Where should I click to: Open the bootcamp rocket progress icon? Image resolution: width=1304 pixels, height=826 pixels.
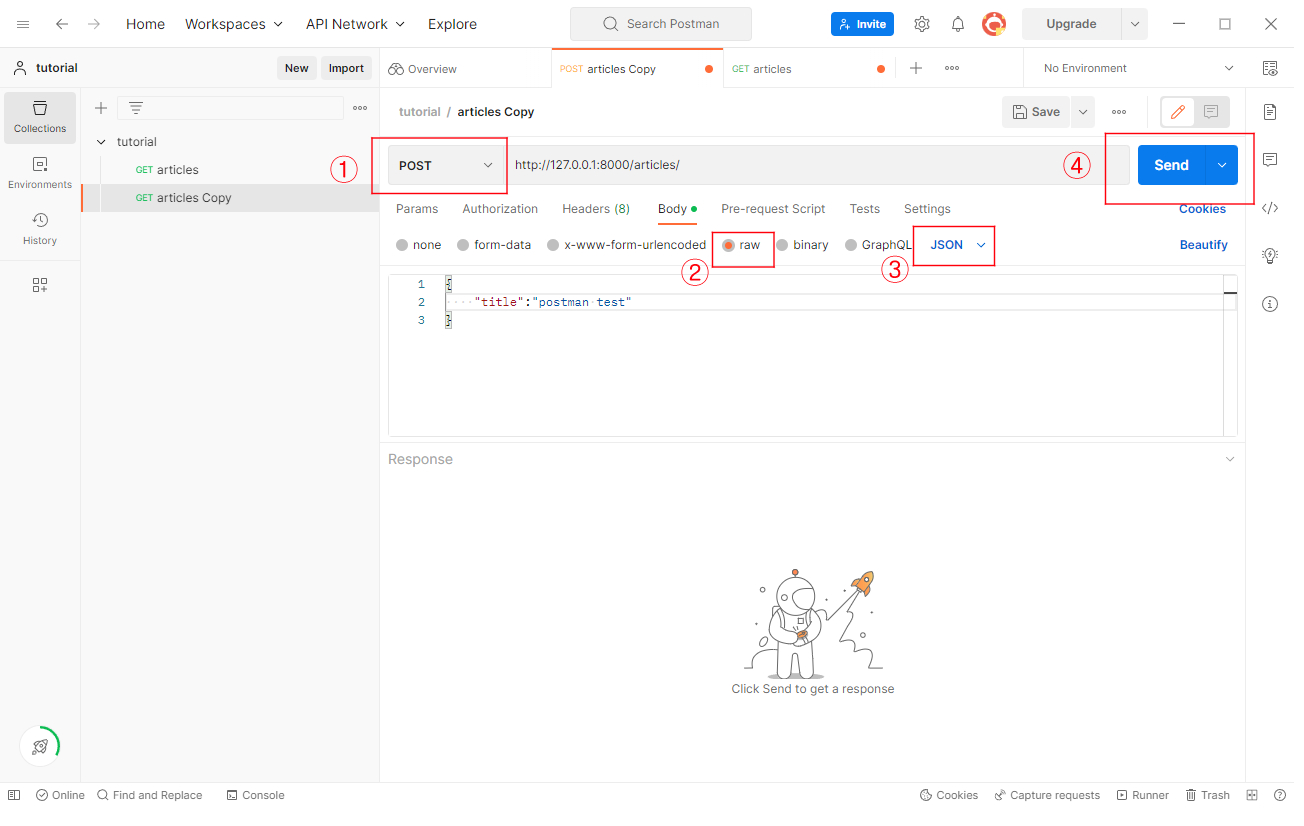pyautogui.click(x=40, y=746)
